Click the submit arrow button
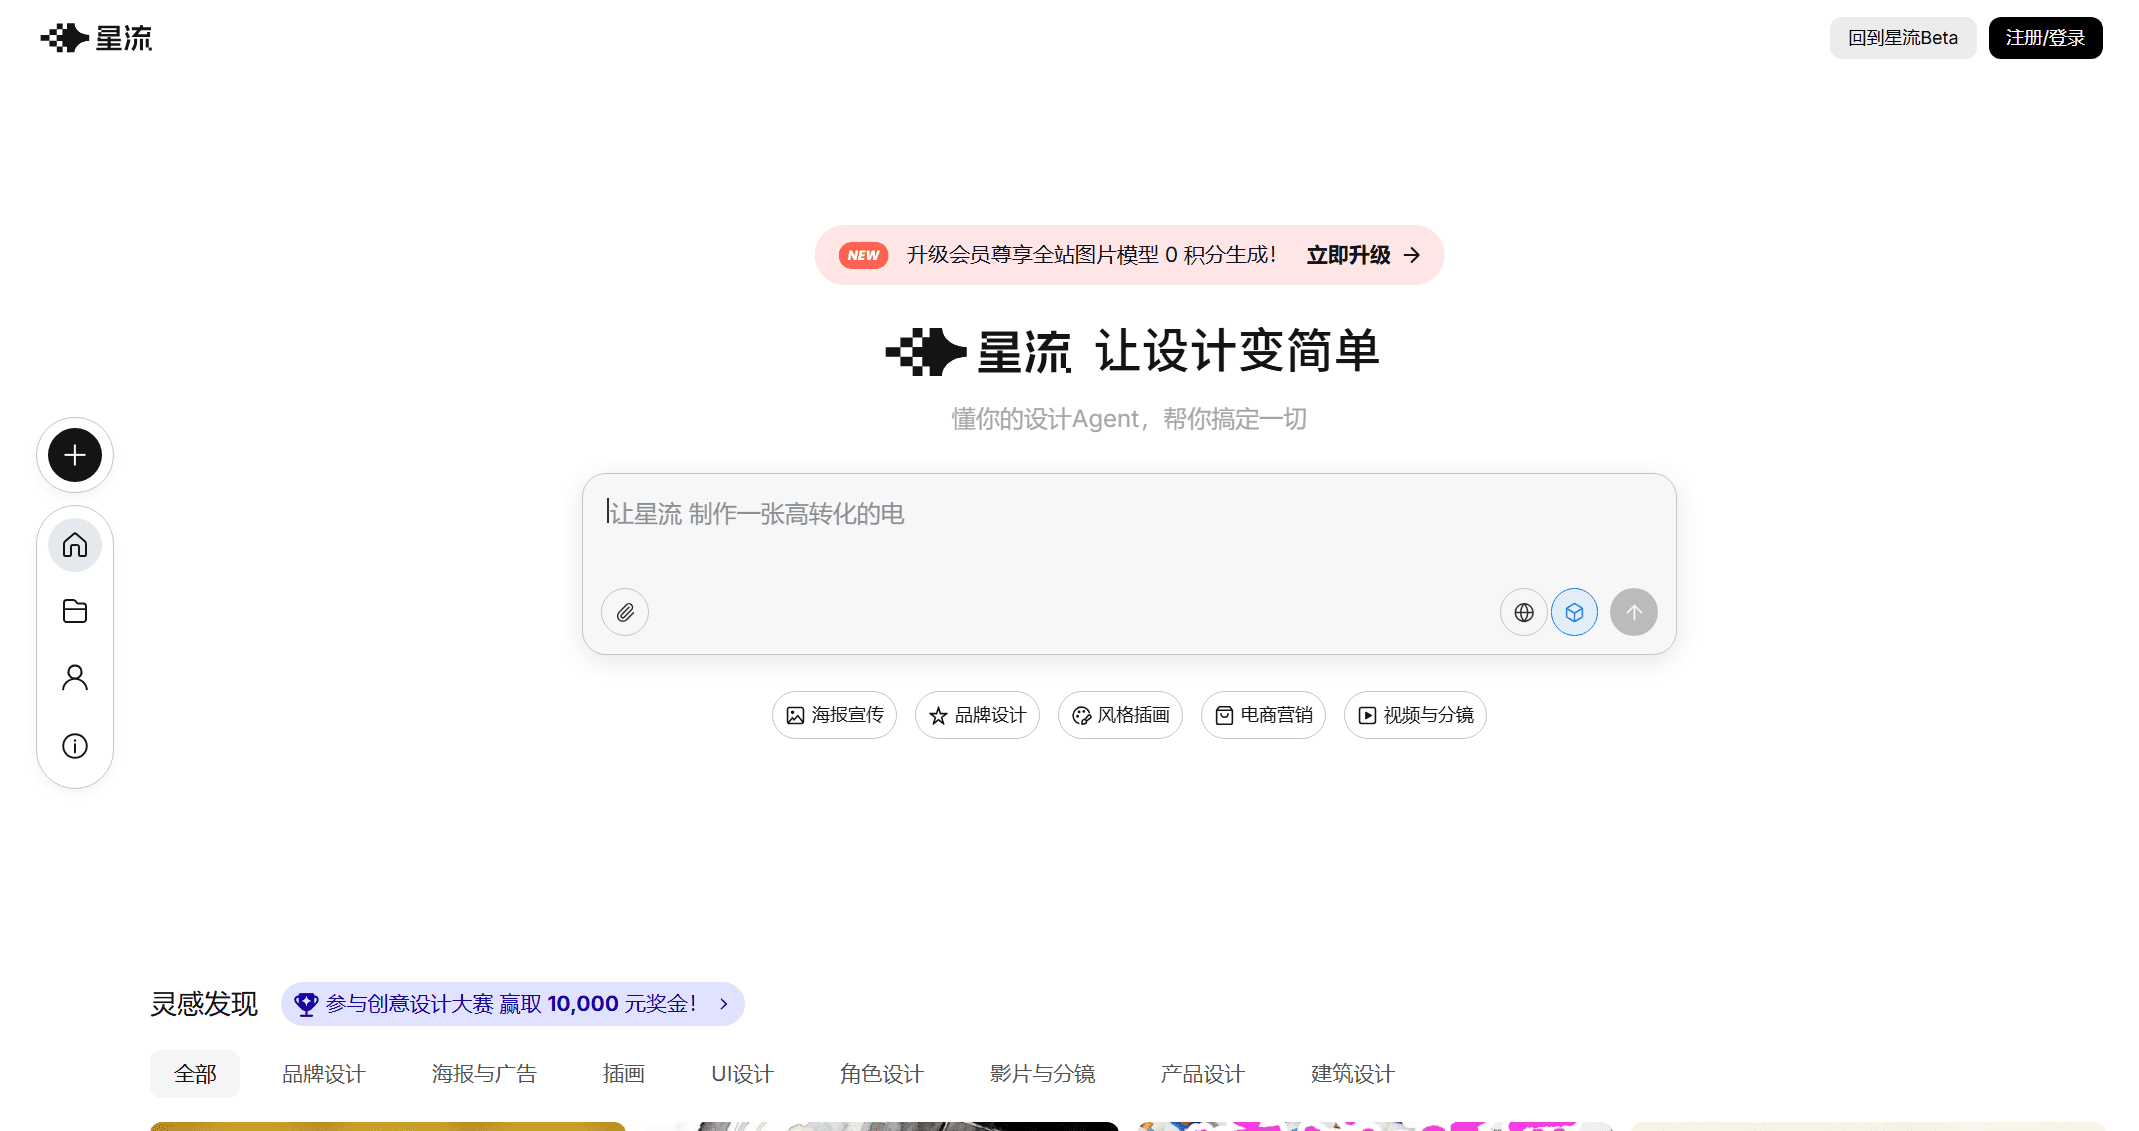Viewport: 2139px width, 1131px height. tap(1633, 612)
